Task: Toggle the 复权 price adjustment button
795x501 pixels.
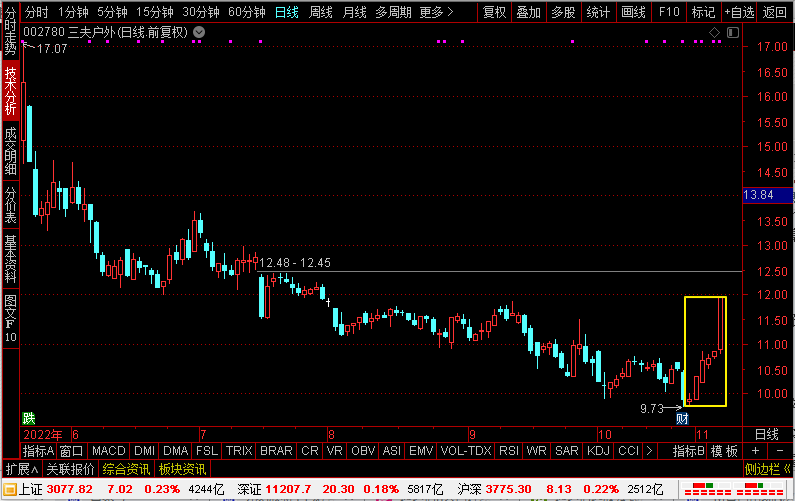Action: point(494,12)
